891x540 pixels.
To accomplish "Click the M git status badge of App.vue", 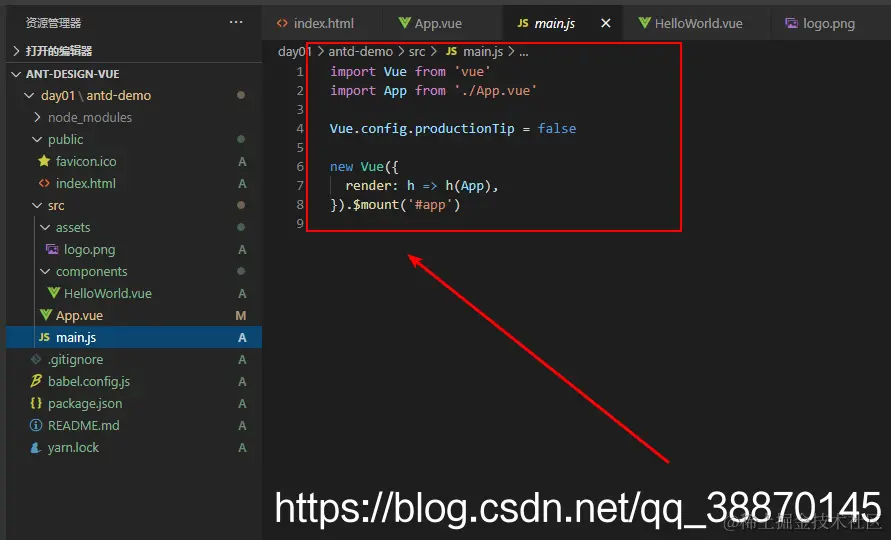I will click(241, 315).
